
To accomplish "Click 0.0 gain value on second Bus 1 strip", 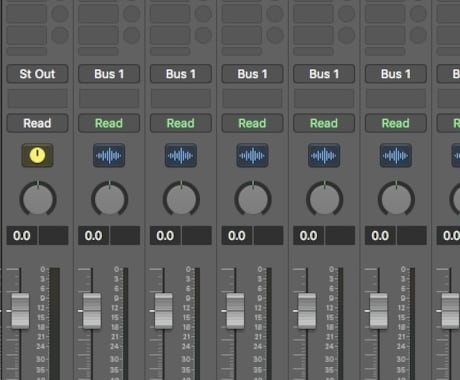I will [165, 236].
